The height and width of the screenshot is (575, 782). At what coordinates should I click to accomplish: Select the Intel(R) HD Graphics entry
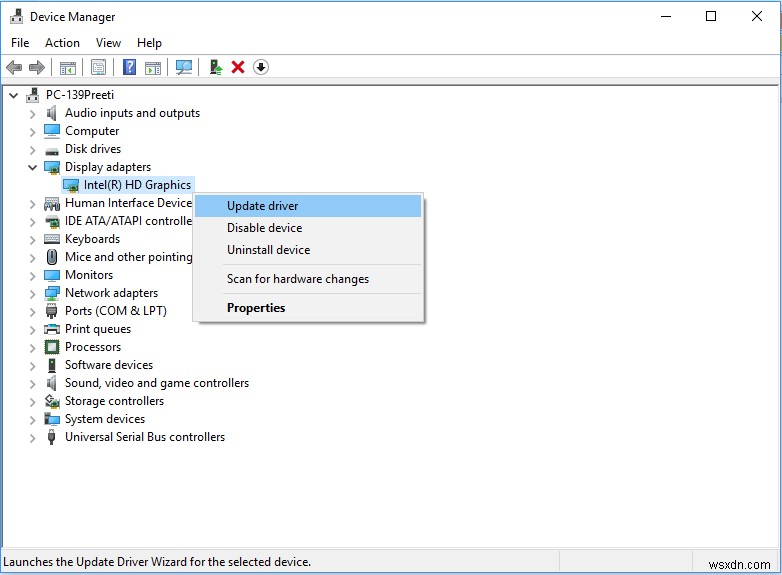coord(137,185)
